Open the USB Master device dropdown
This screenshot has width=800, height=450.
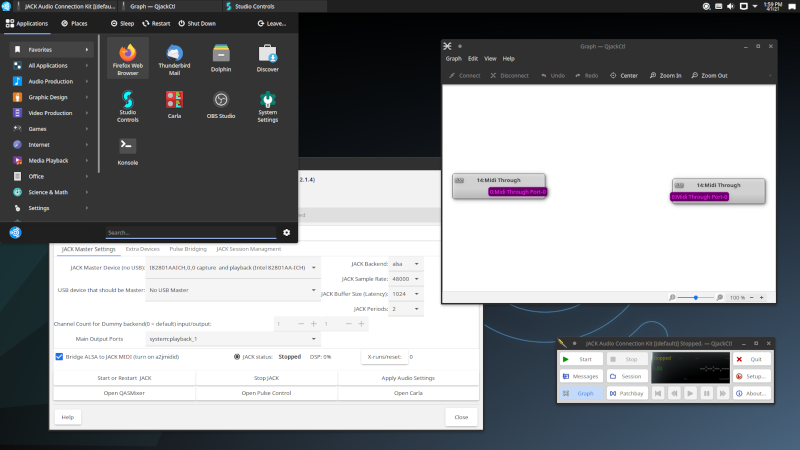coord(232,290)
